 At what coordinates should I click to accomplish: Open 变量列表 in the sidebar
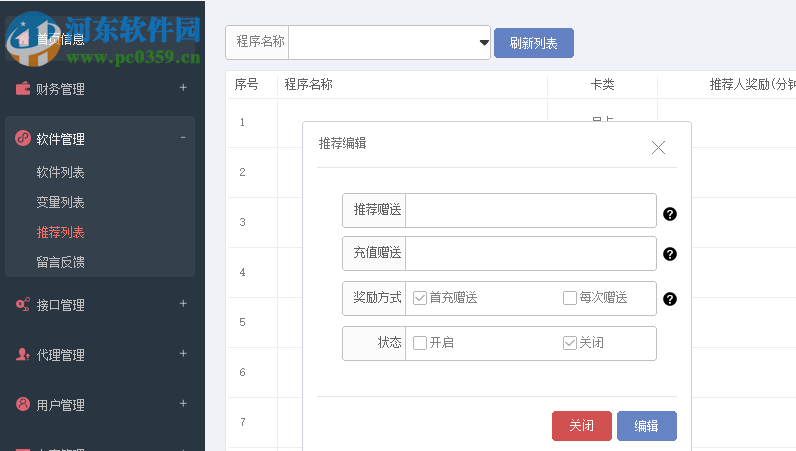pos(60,202)
